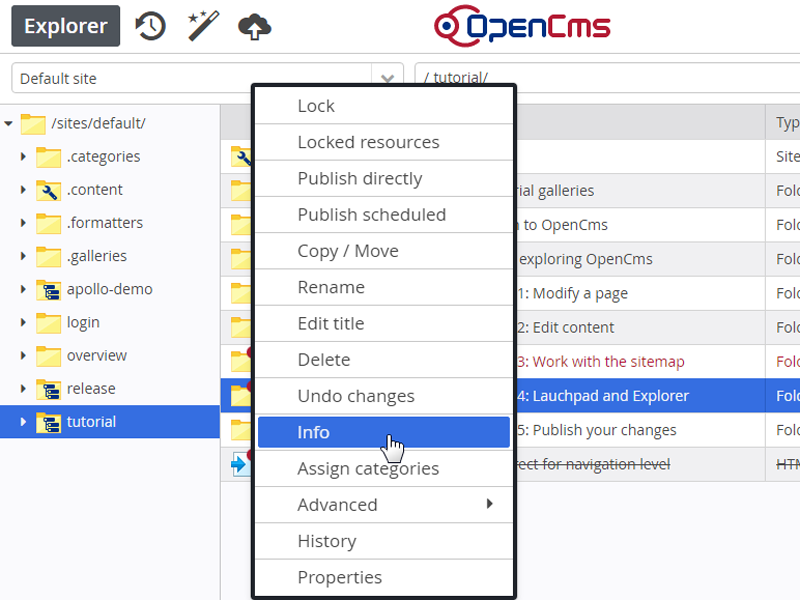Click the apollo-demo folder icon
800x600 pixels.
point(48,289)
